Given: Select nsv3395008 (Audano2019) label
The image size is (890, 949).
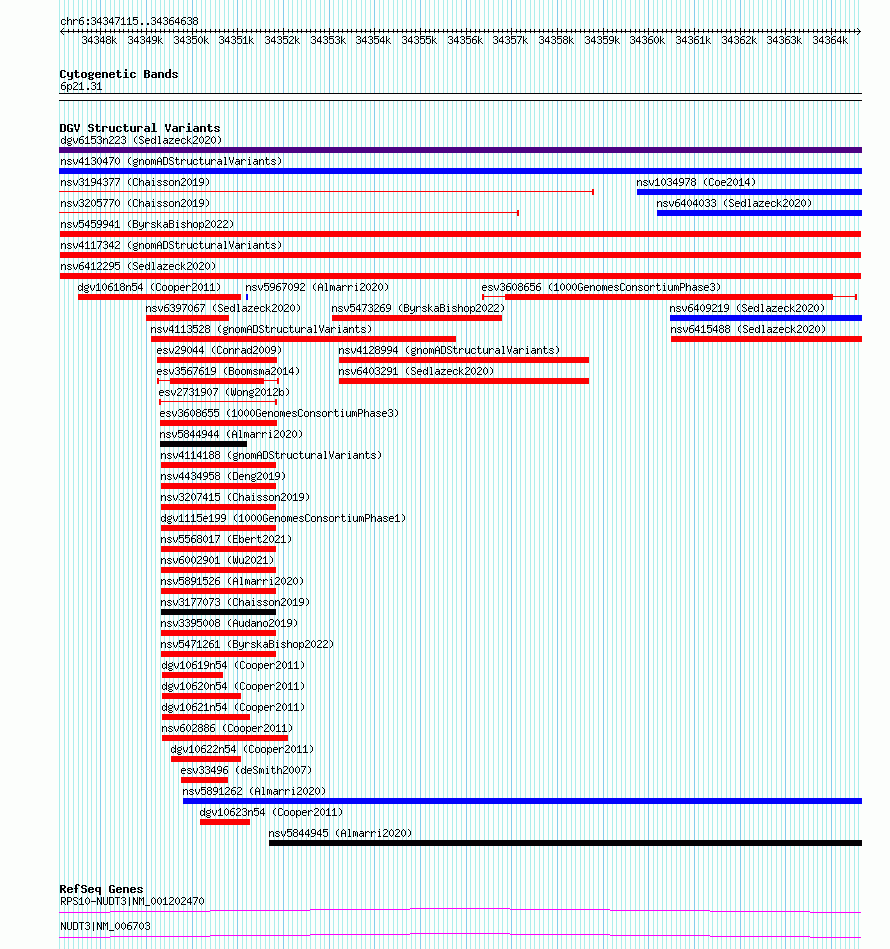Looking at the screenshot, I should tap(229, 623).
